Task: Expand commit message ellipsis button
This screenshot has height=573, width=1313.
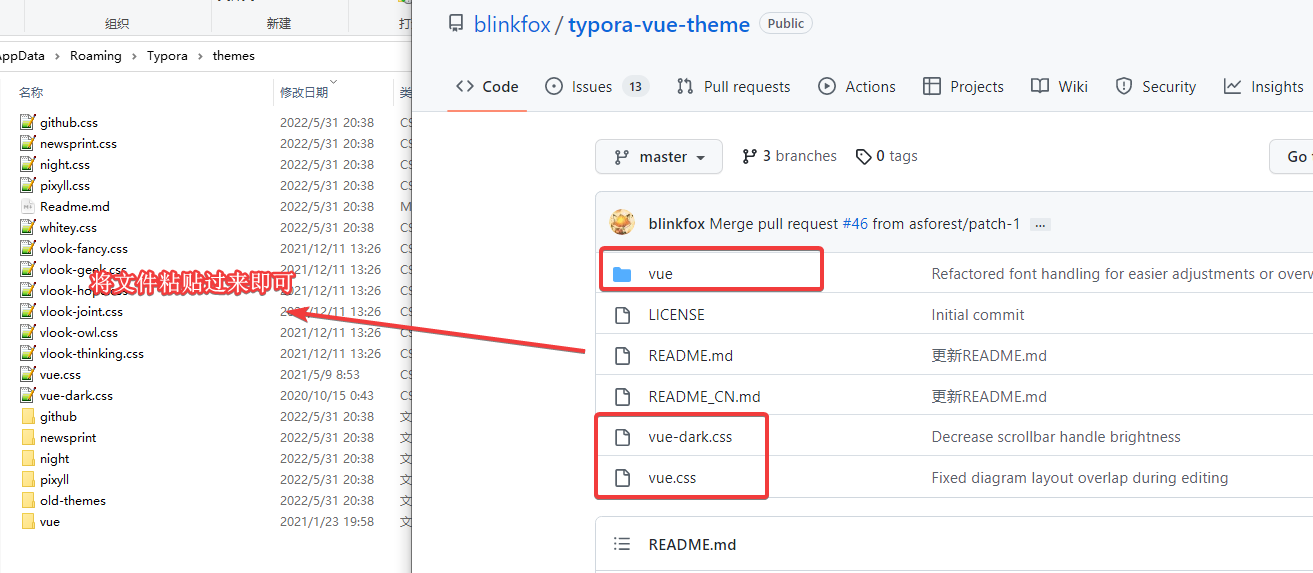Action: tap(1040, 224)
